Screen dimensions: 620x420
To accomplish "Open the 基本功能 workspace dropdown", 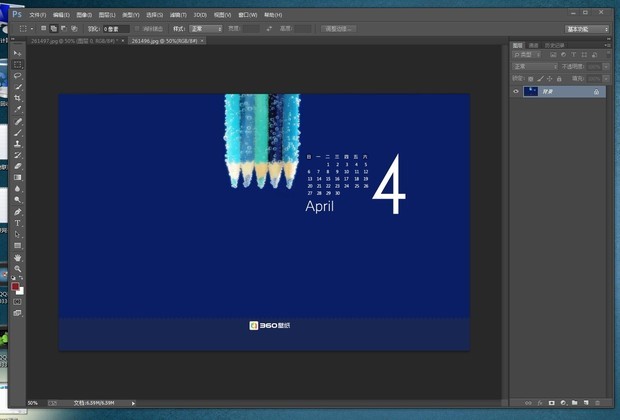I will (587, 29).
